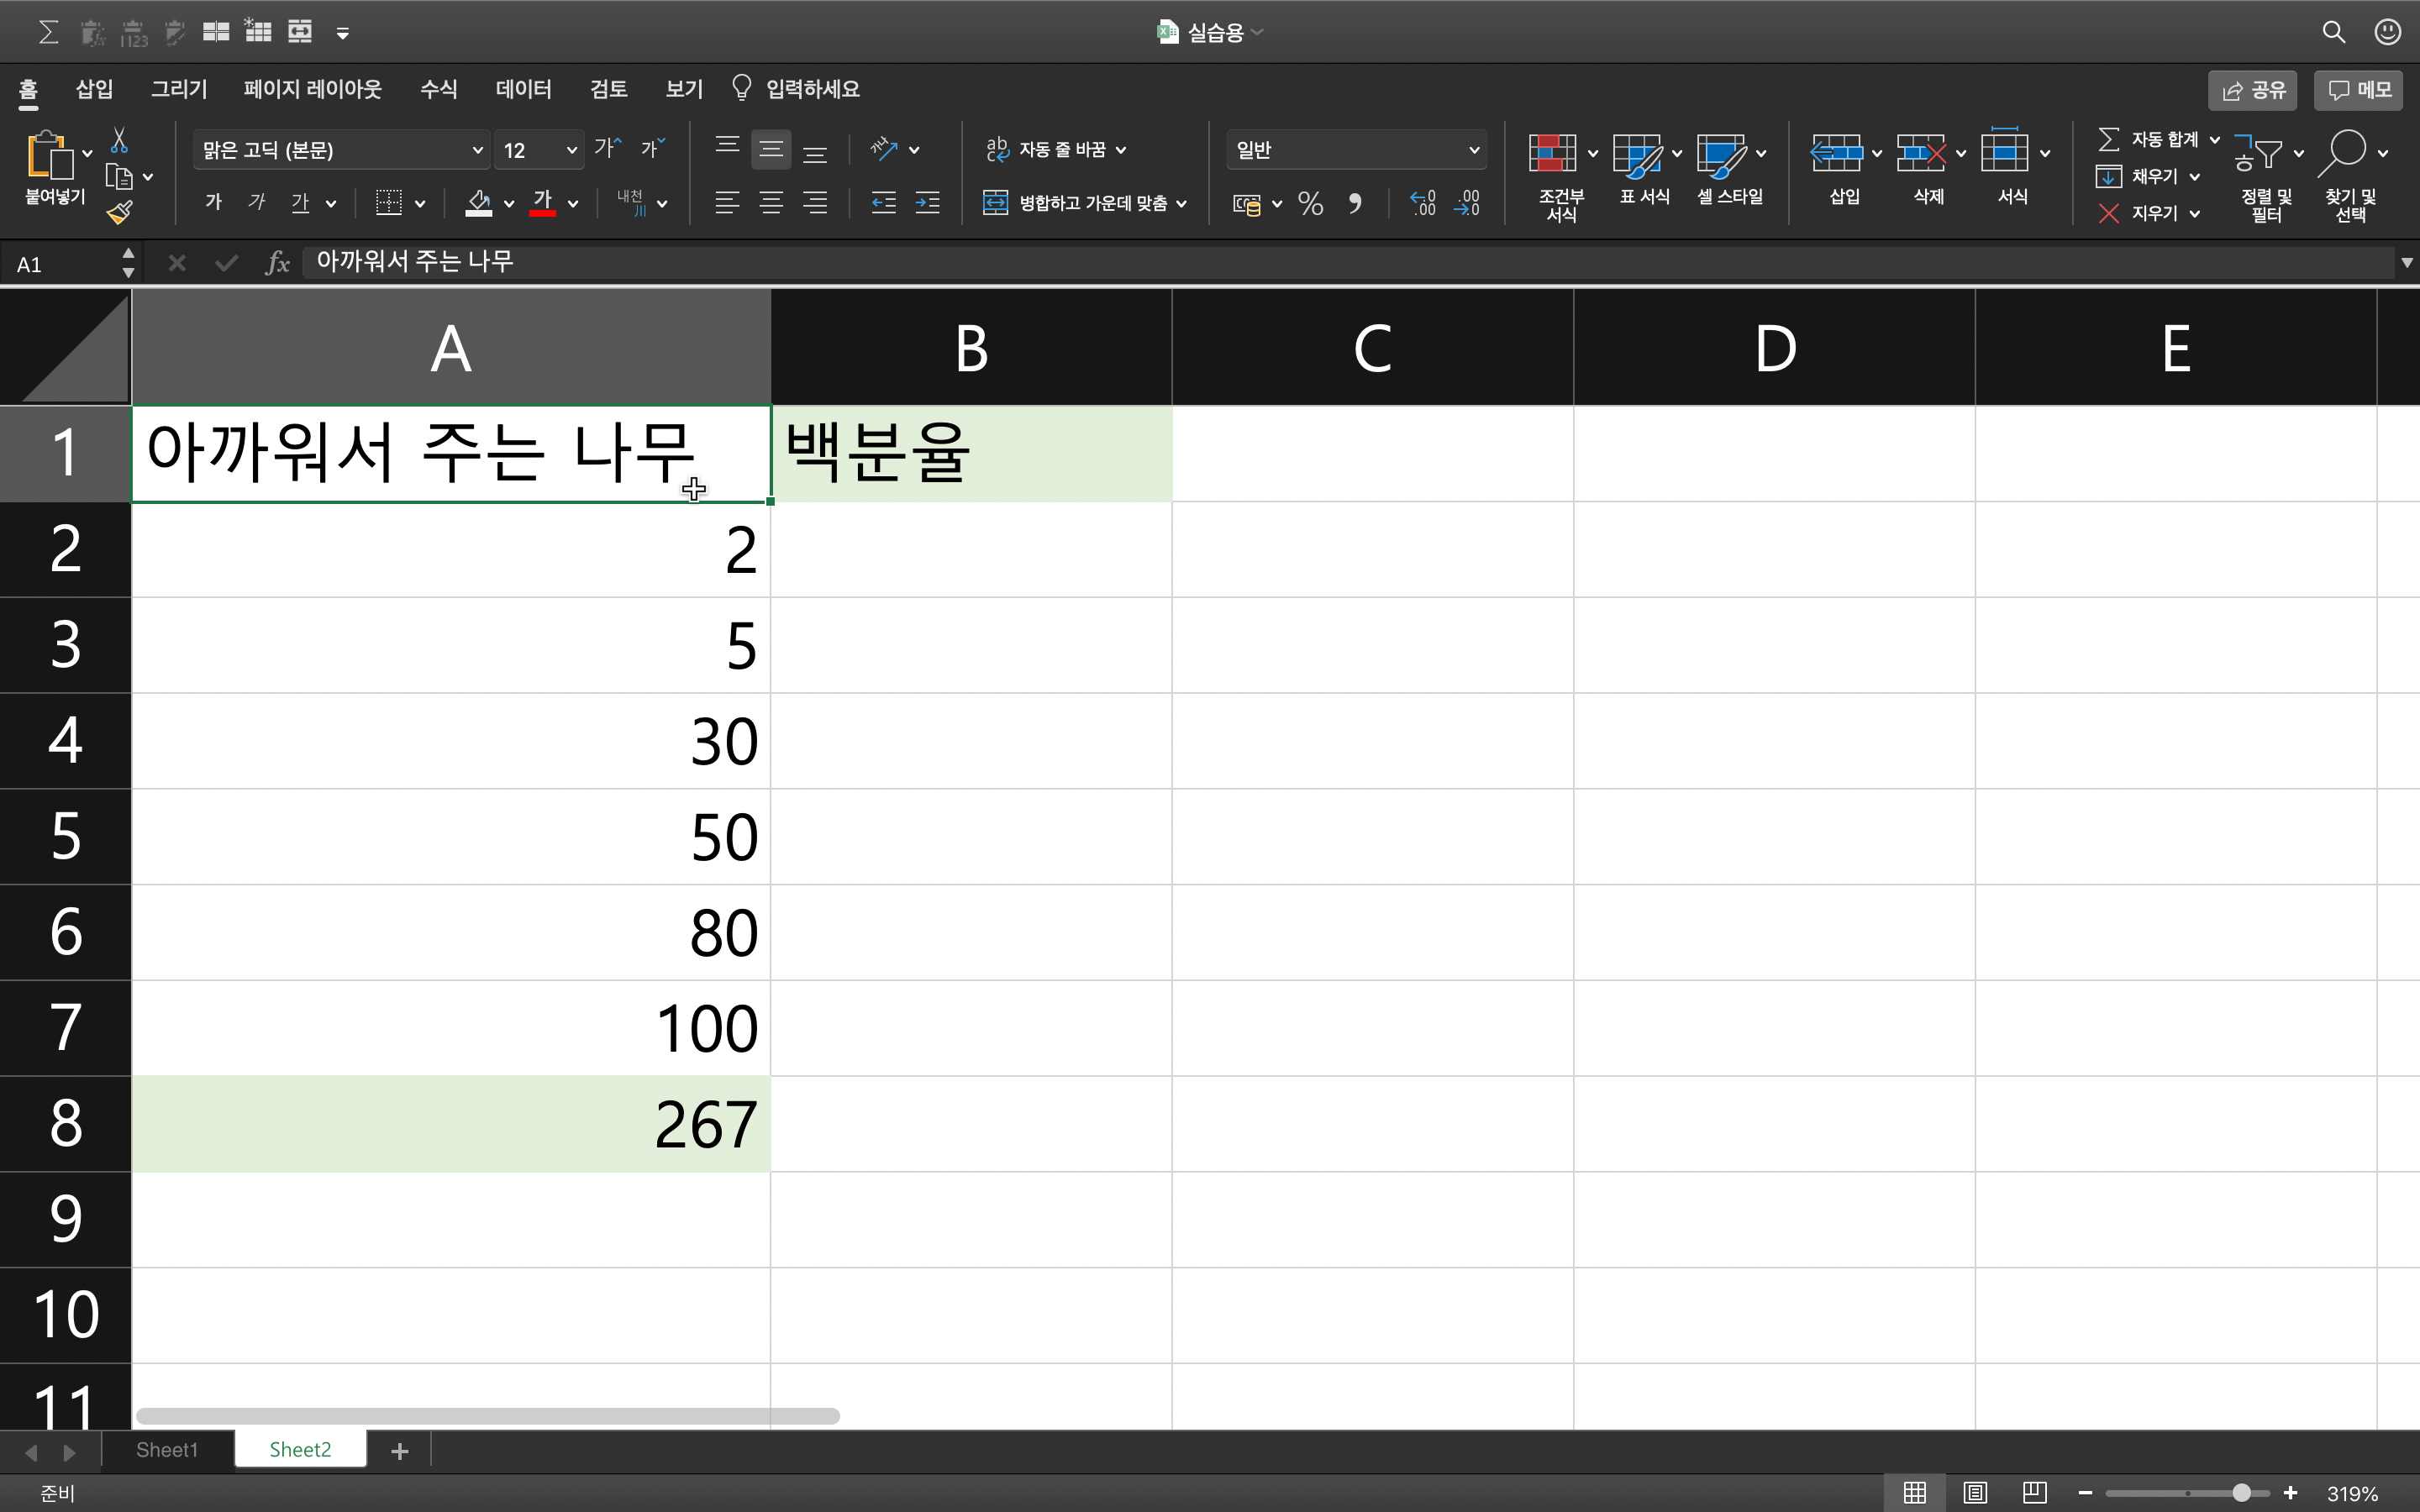
Task: Toggle wrap text (자동 줄 바꿈)
Action: [1054, 150]
